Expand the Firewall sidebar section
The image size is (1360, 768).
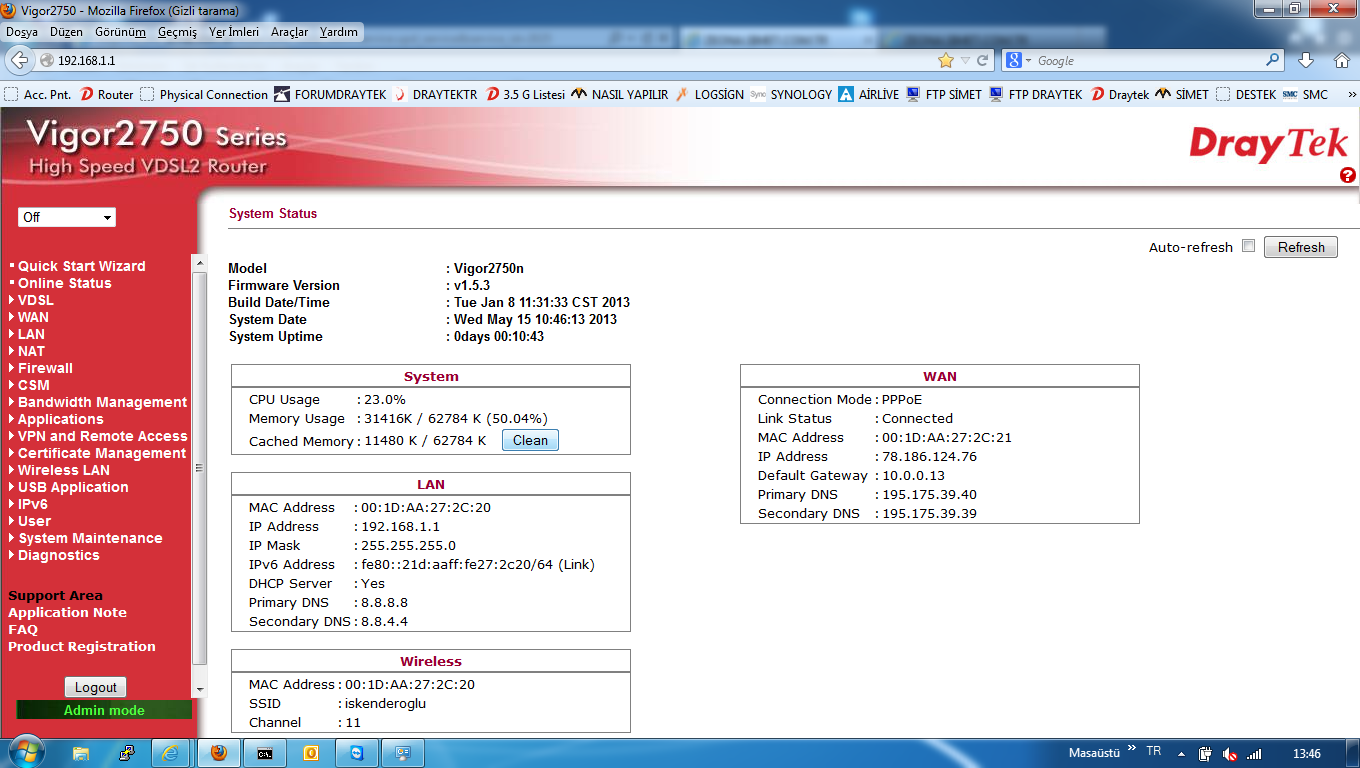click(45, 368)
